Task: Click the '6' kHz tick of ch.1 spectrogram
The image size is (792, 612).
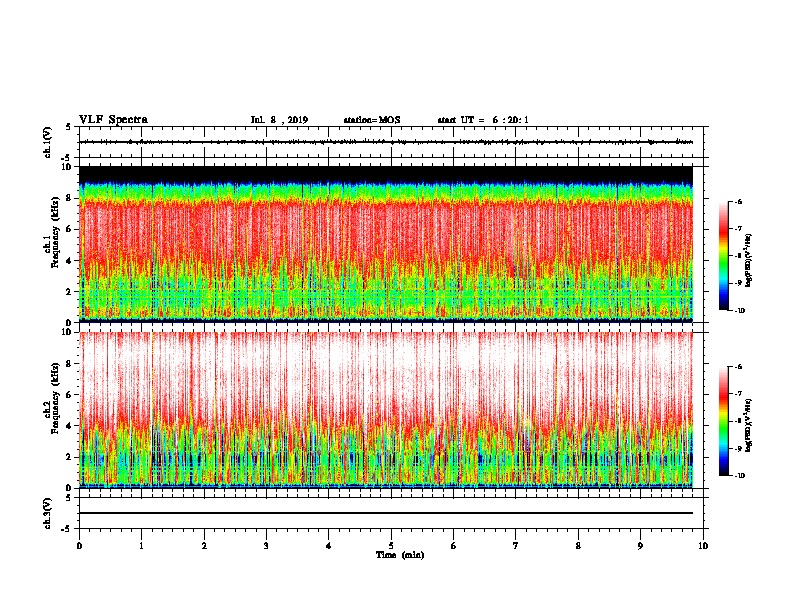Action: coord(70,230)
